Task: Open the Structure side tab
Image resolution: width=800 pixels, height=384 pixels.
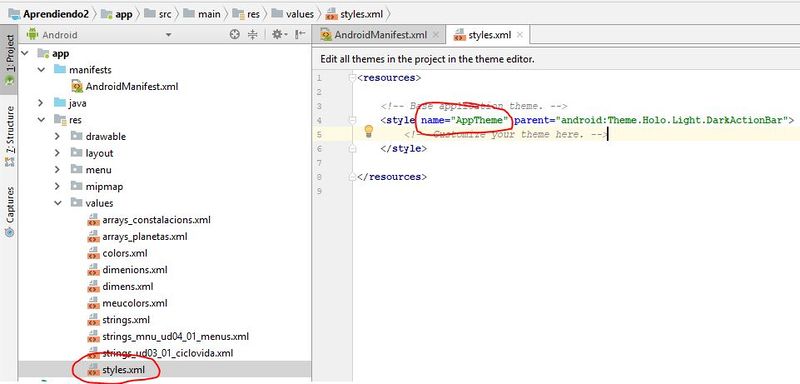Action: [x=9, y=136]
